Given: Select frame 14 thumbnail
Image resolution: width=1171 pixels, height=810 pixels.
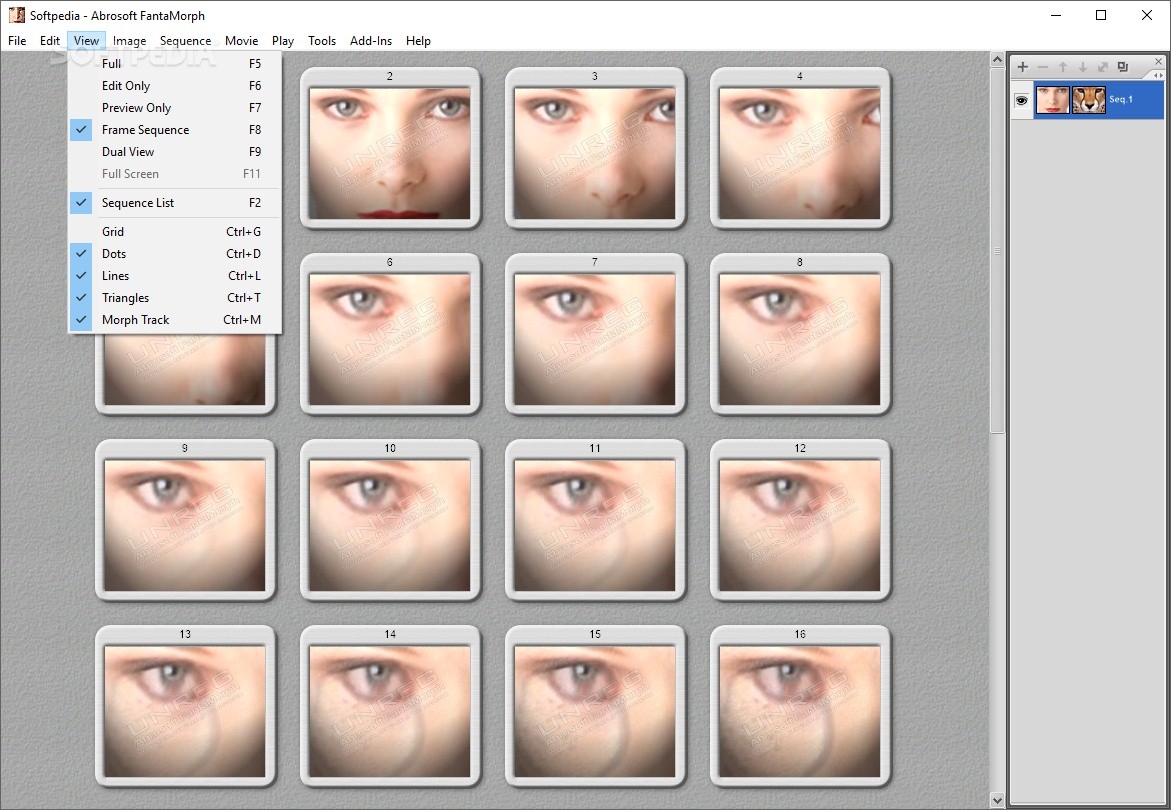Looking at the screenshot, I should pos(390,705).
